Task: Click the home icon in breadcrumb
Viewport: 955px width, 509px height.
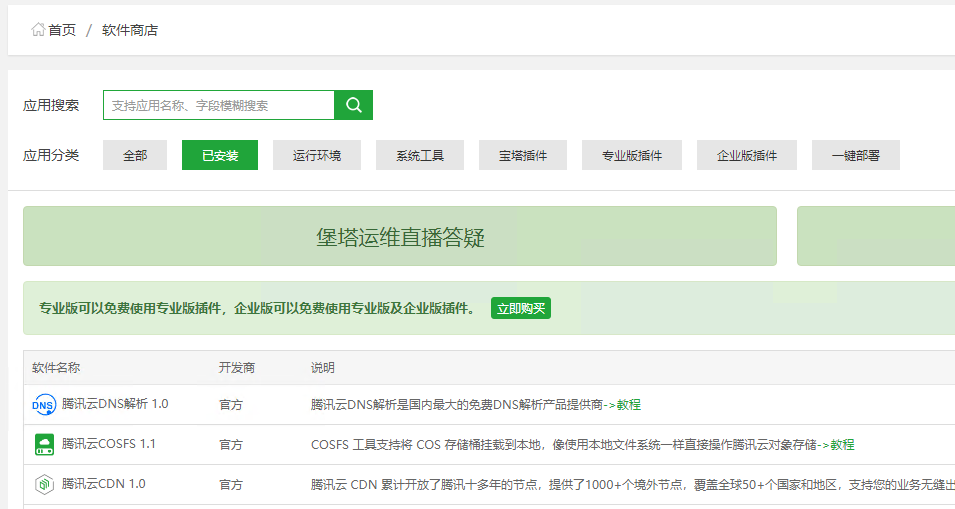Action: click(38, 29)
